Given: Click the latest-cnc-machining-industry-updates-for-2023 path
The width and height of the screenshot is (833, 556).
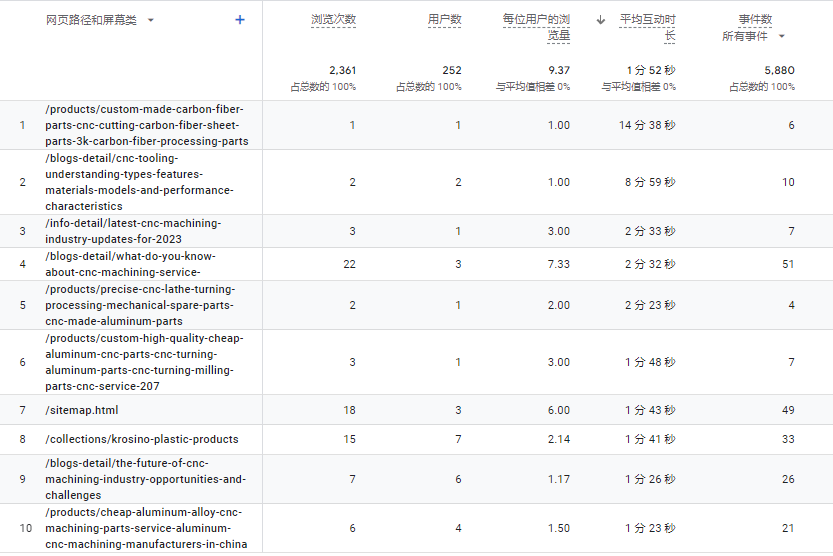Looking at the screenshot, I should point(133,231).
